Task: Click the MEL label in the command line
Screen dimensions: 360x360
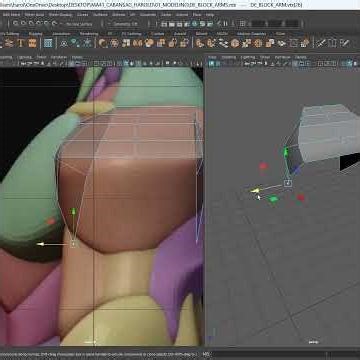Action: click(206, 354)
